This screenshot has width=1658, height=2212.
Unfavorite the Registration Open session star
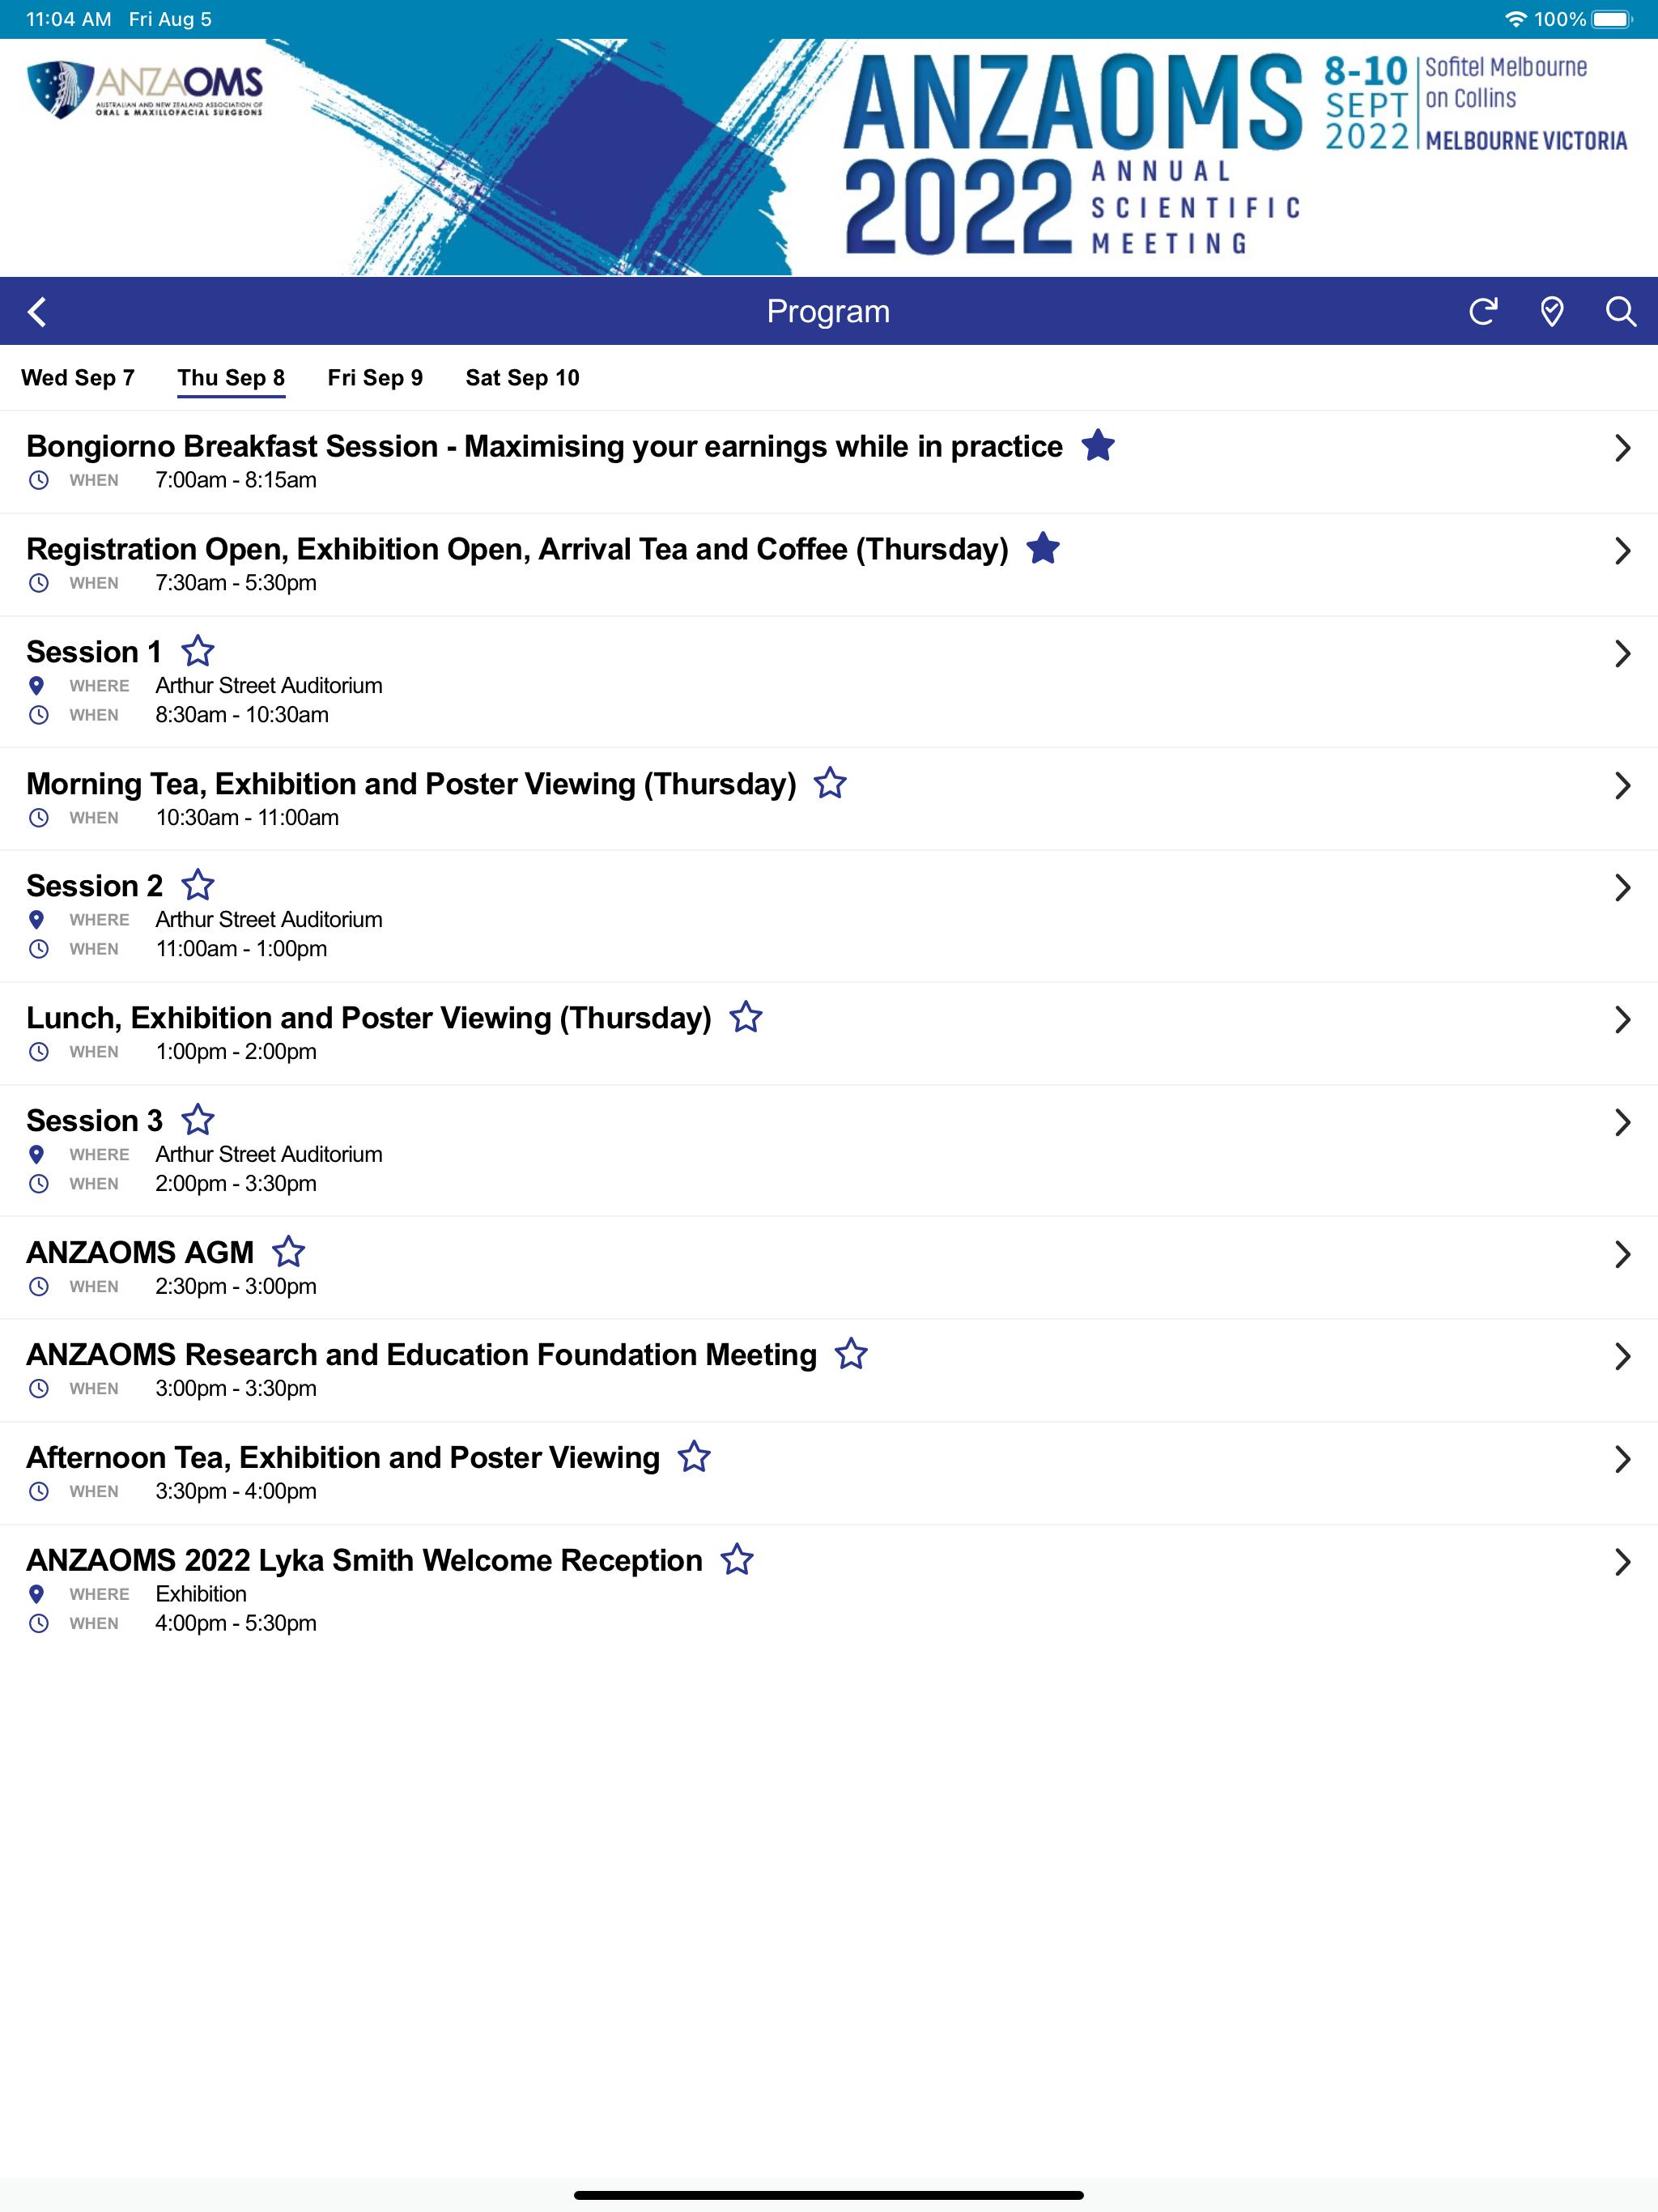point(1043,549)
